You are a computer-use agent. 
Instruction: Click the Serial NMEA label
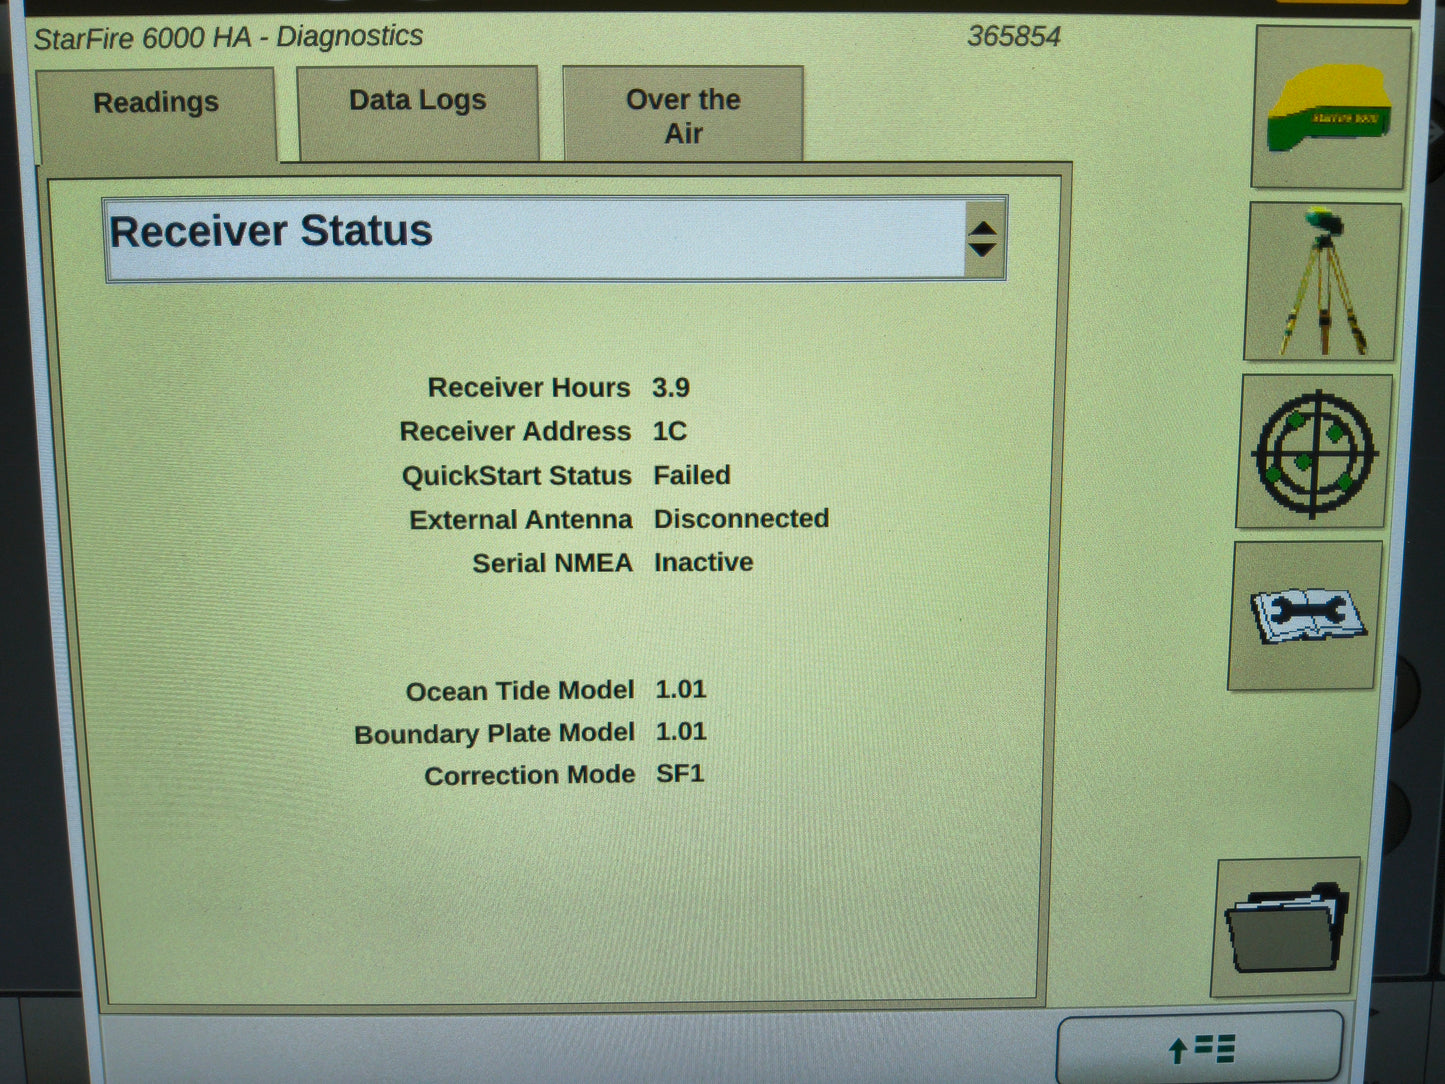tap(552, 563)
